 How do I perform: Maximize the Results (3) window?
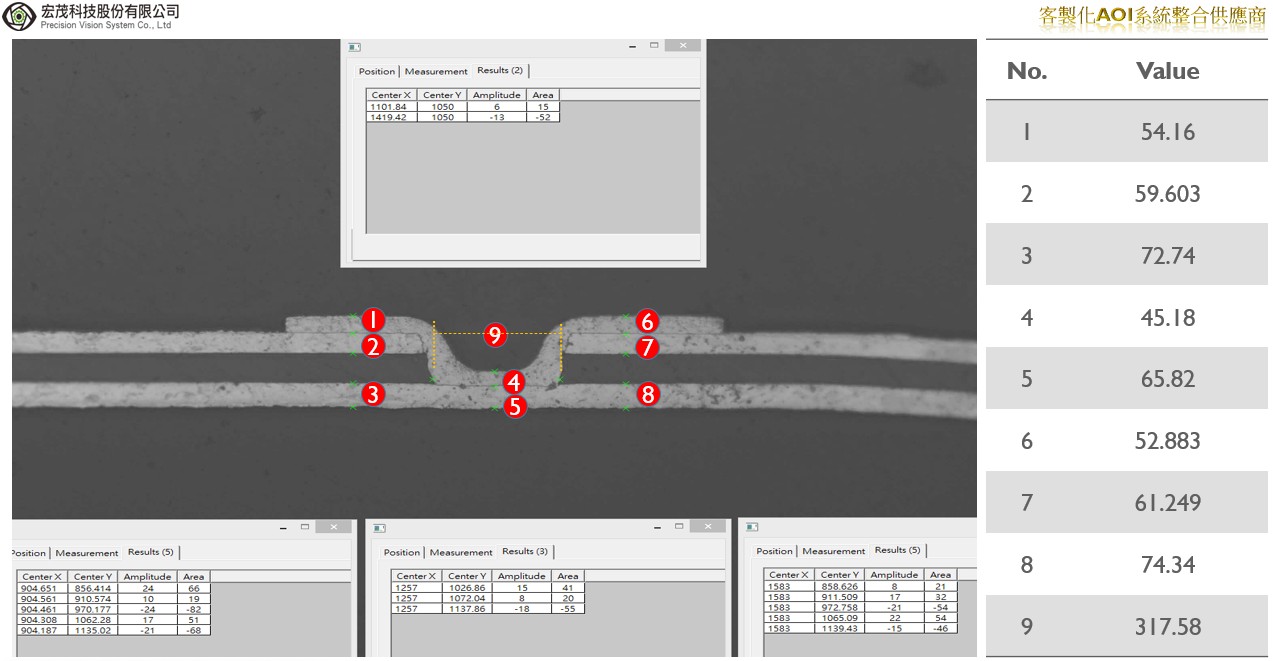(x=679, y=525)
